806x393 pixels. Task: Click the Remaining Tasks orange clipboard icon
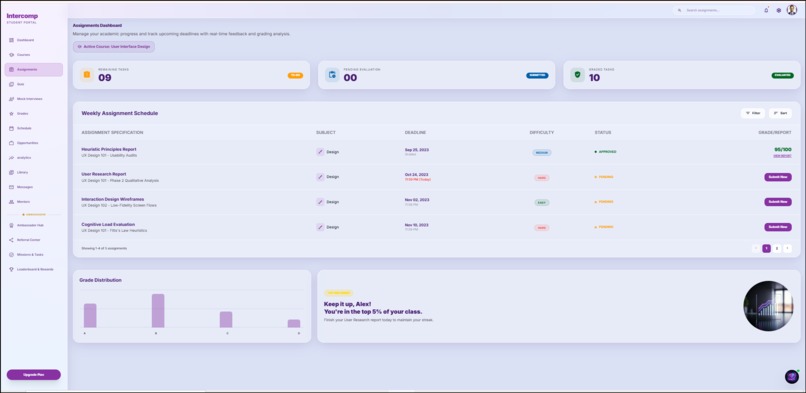(x=87, y=75)
